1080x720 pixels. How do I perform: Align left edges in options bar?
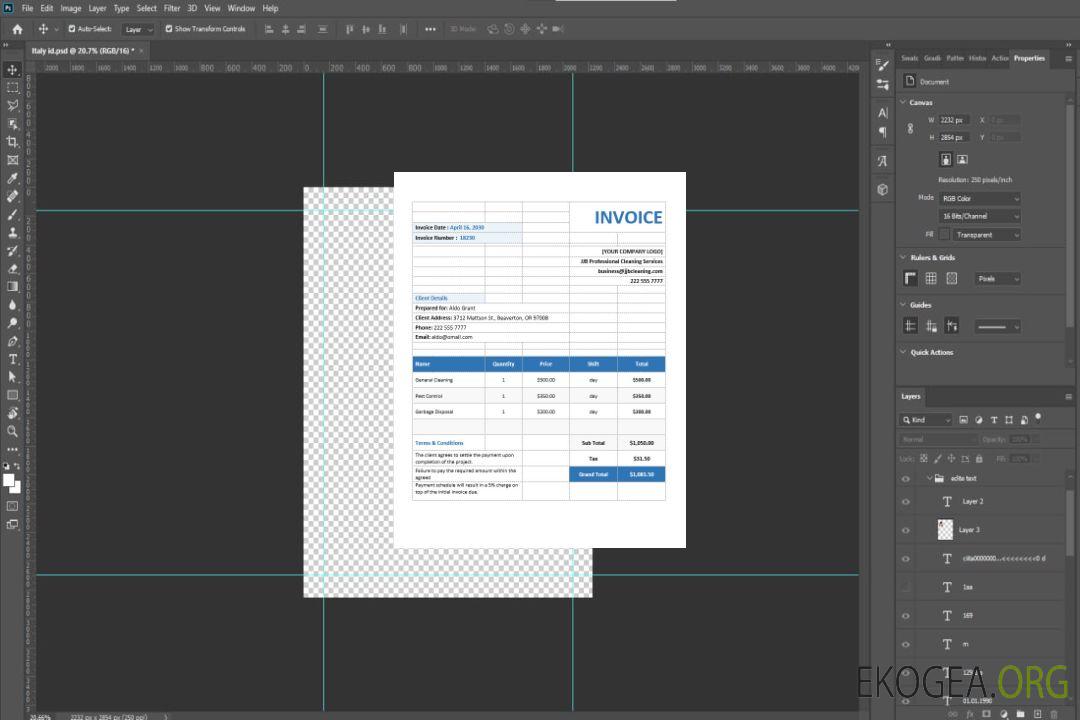tap(269, 29)
